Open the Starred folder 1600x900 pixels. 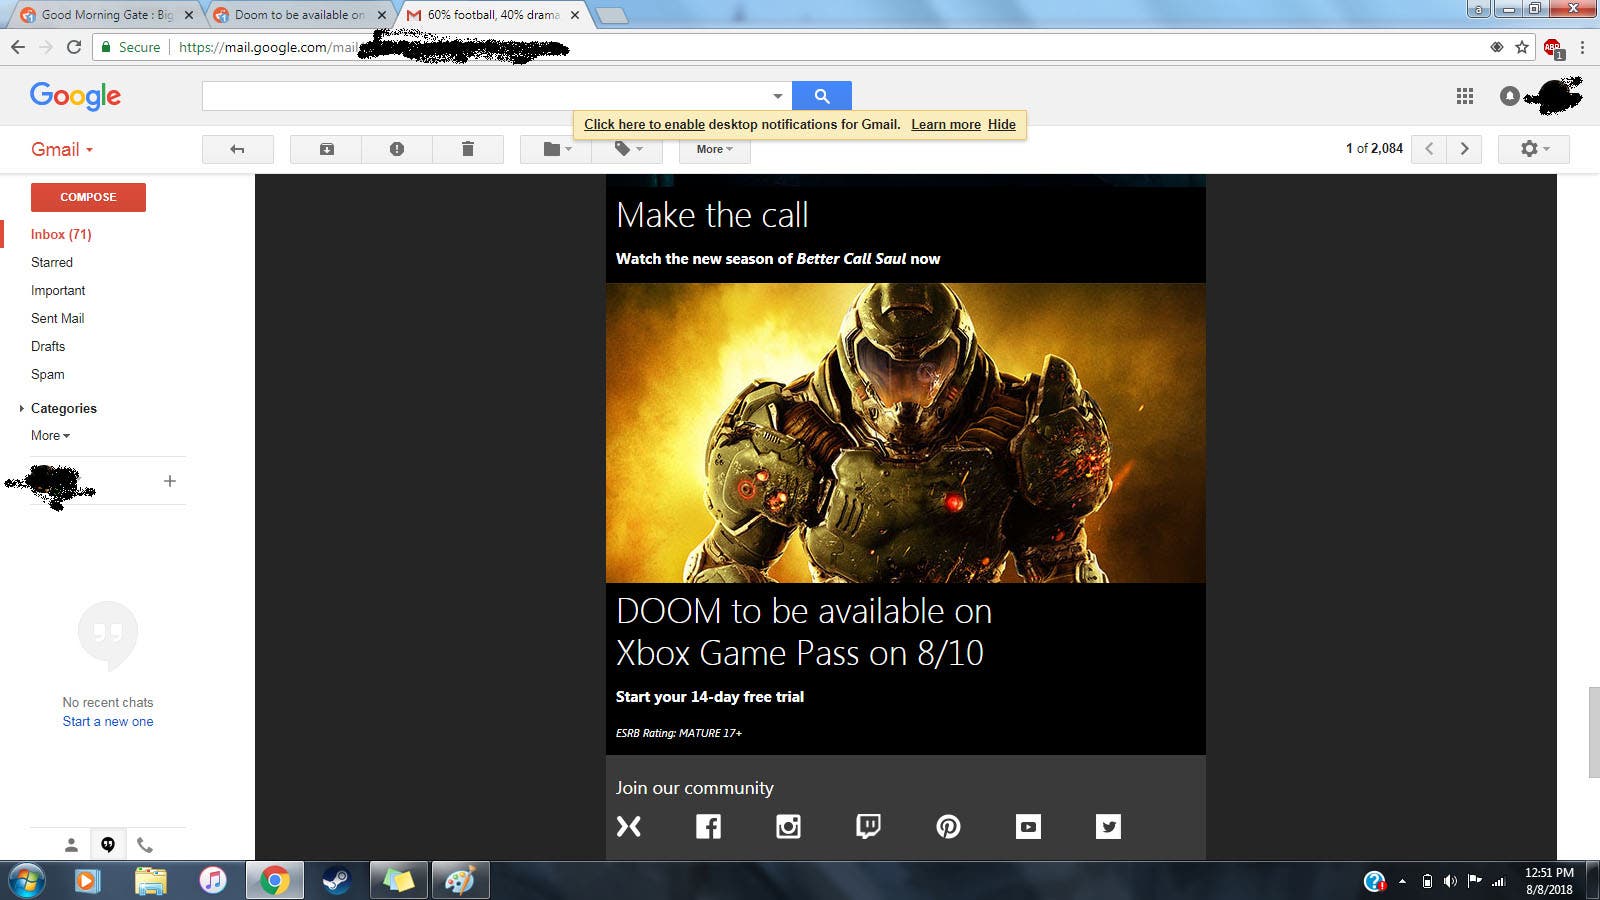52,262
